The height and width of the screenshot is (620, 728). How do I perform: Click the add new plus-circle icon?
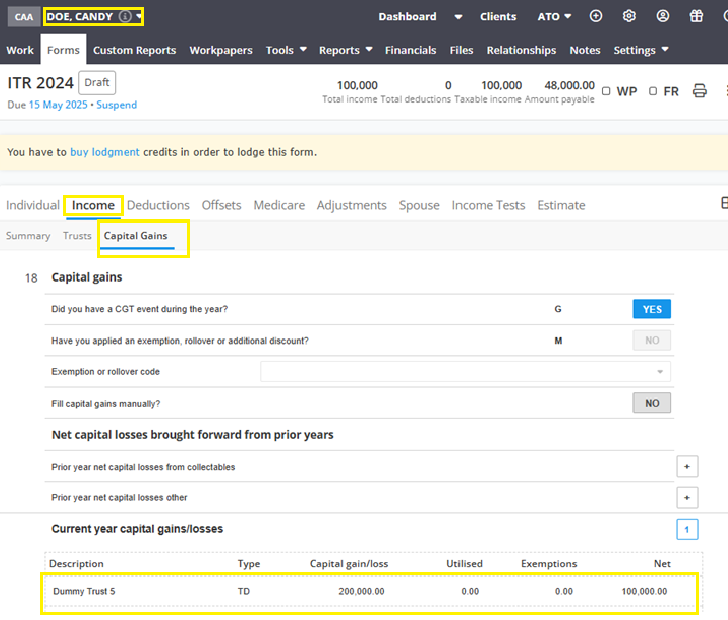pyautogui.click(x=596, y=16)
